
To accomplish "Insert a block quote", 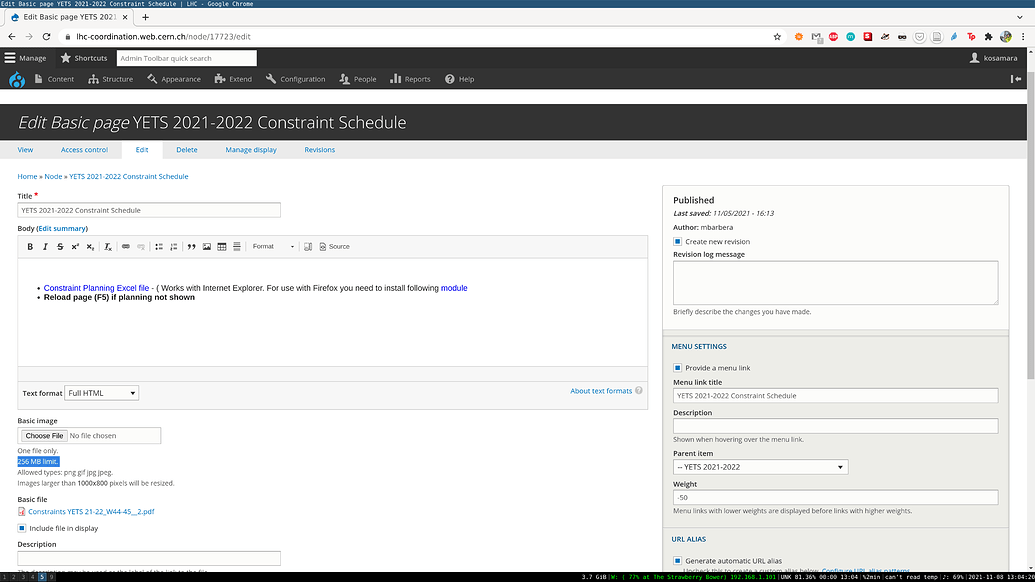I will tap(191, 247).
